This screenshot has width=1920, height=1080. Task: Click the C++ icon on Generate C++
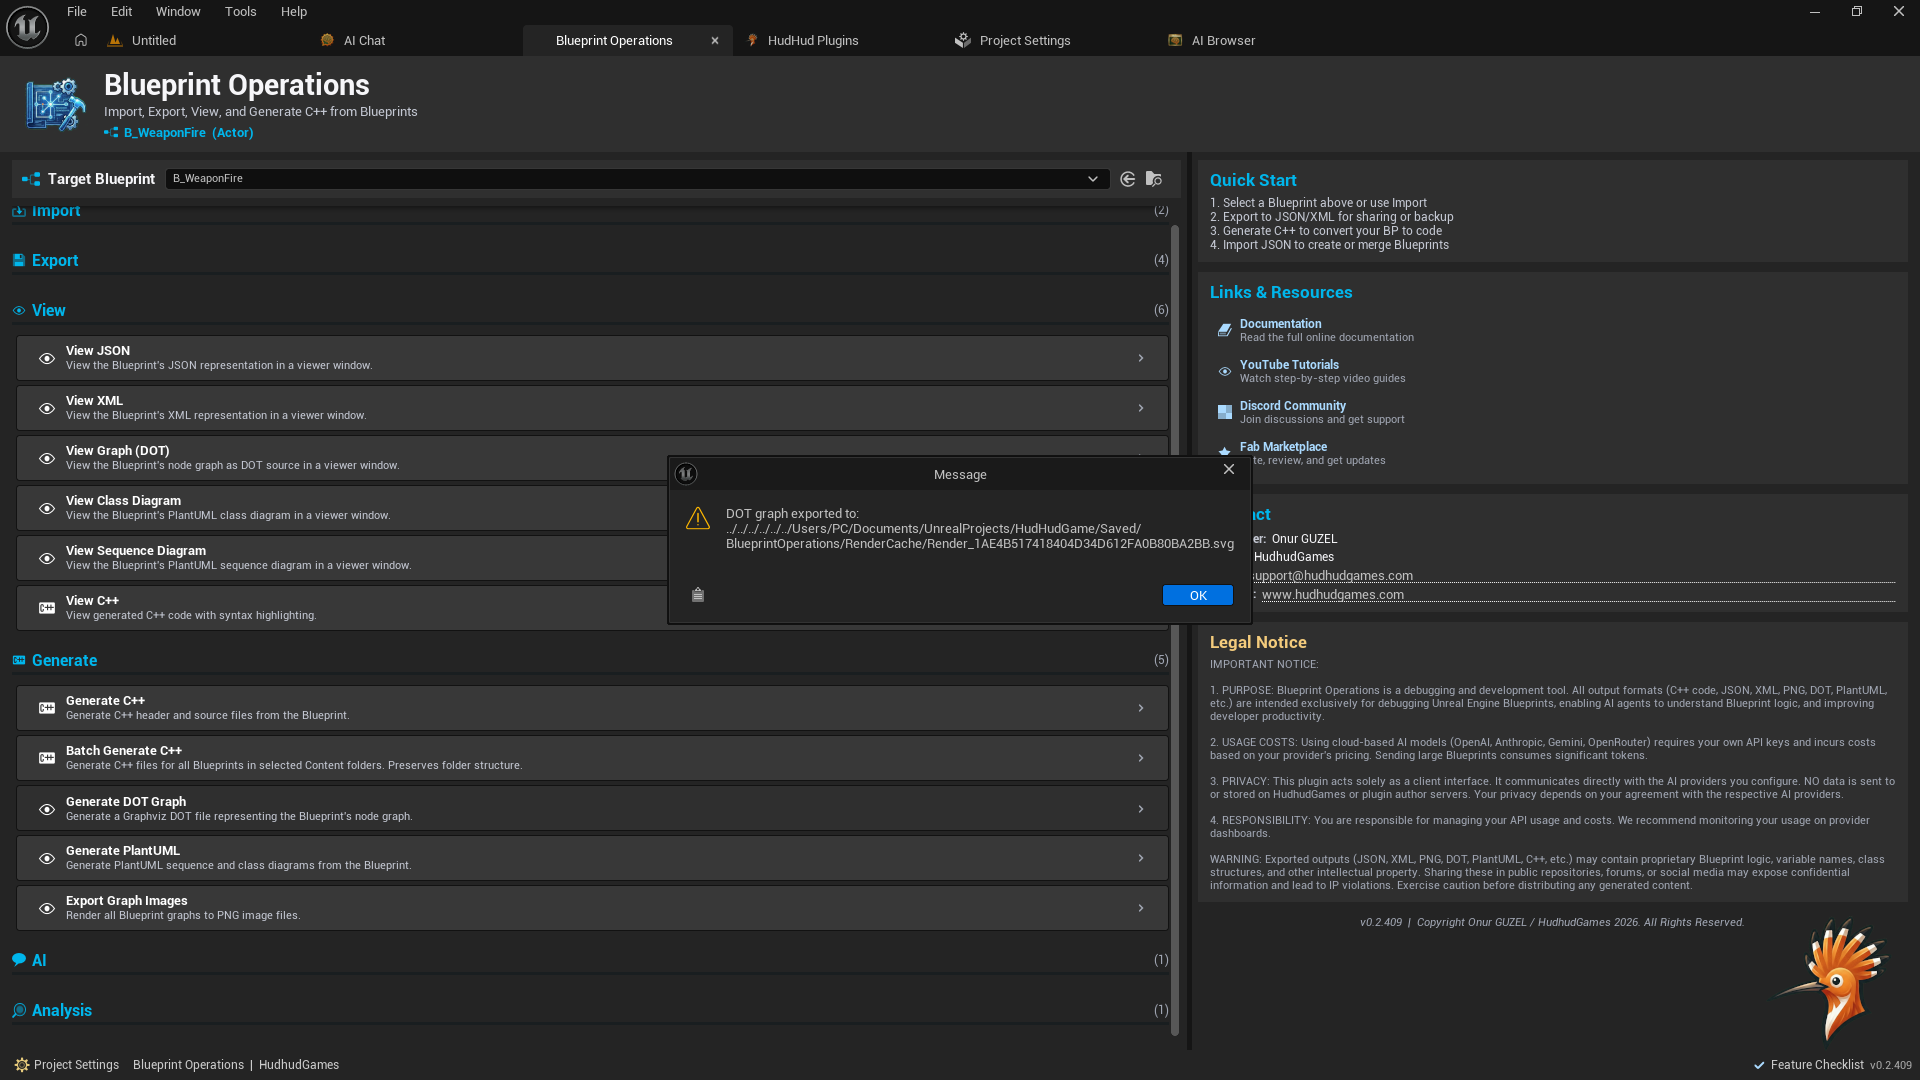click(47, 708)
